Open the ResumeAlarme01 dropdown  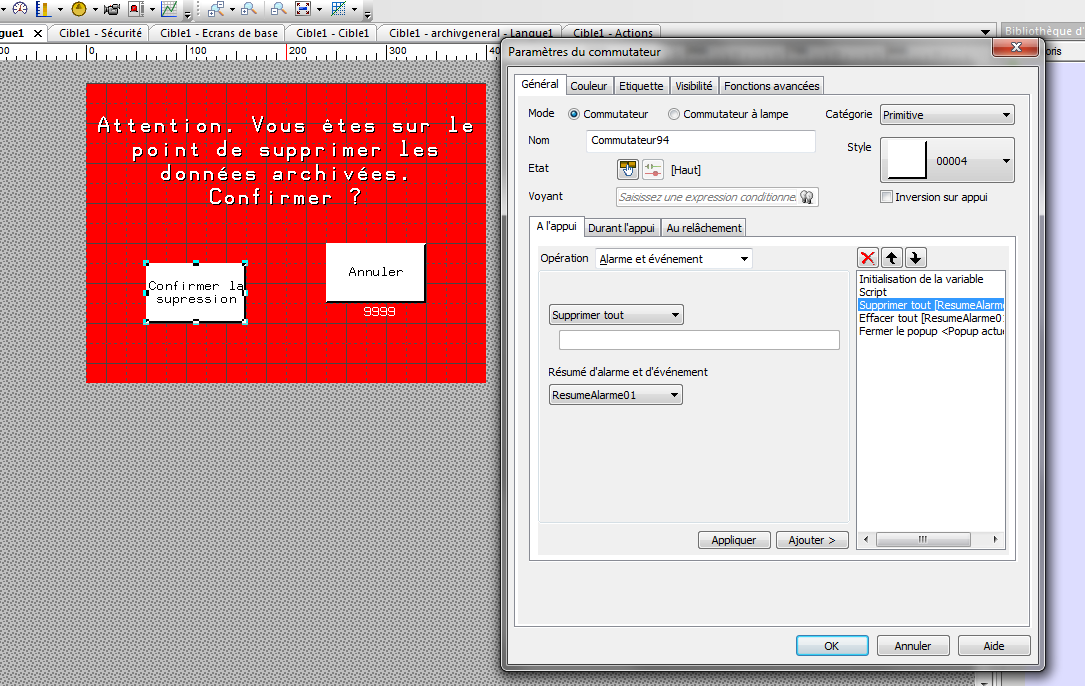coord(616,395)
